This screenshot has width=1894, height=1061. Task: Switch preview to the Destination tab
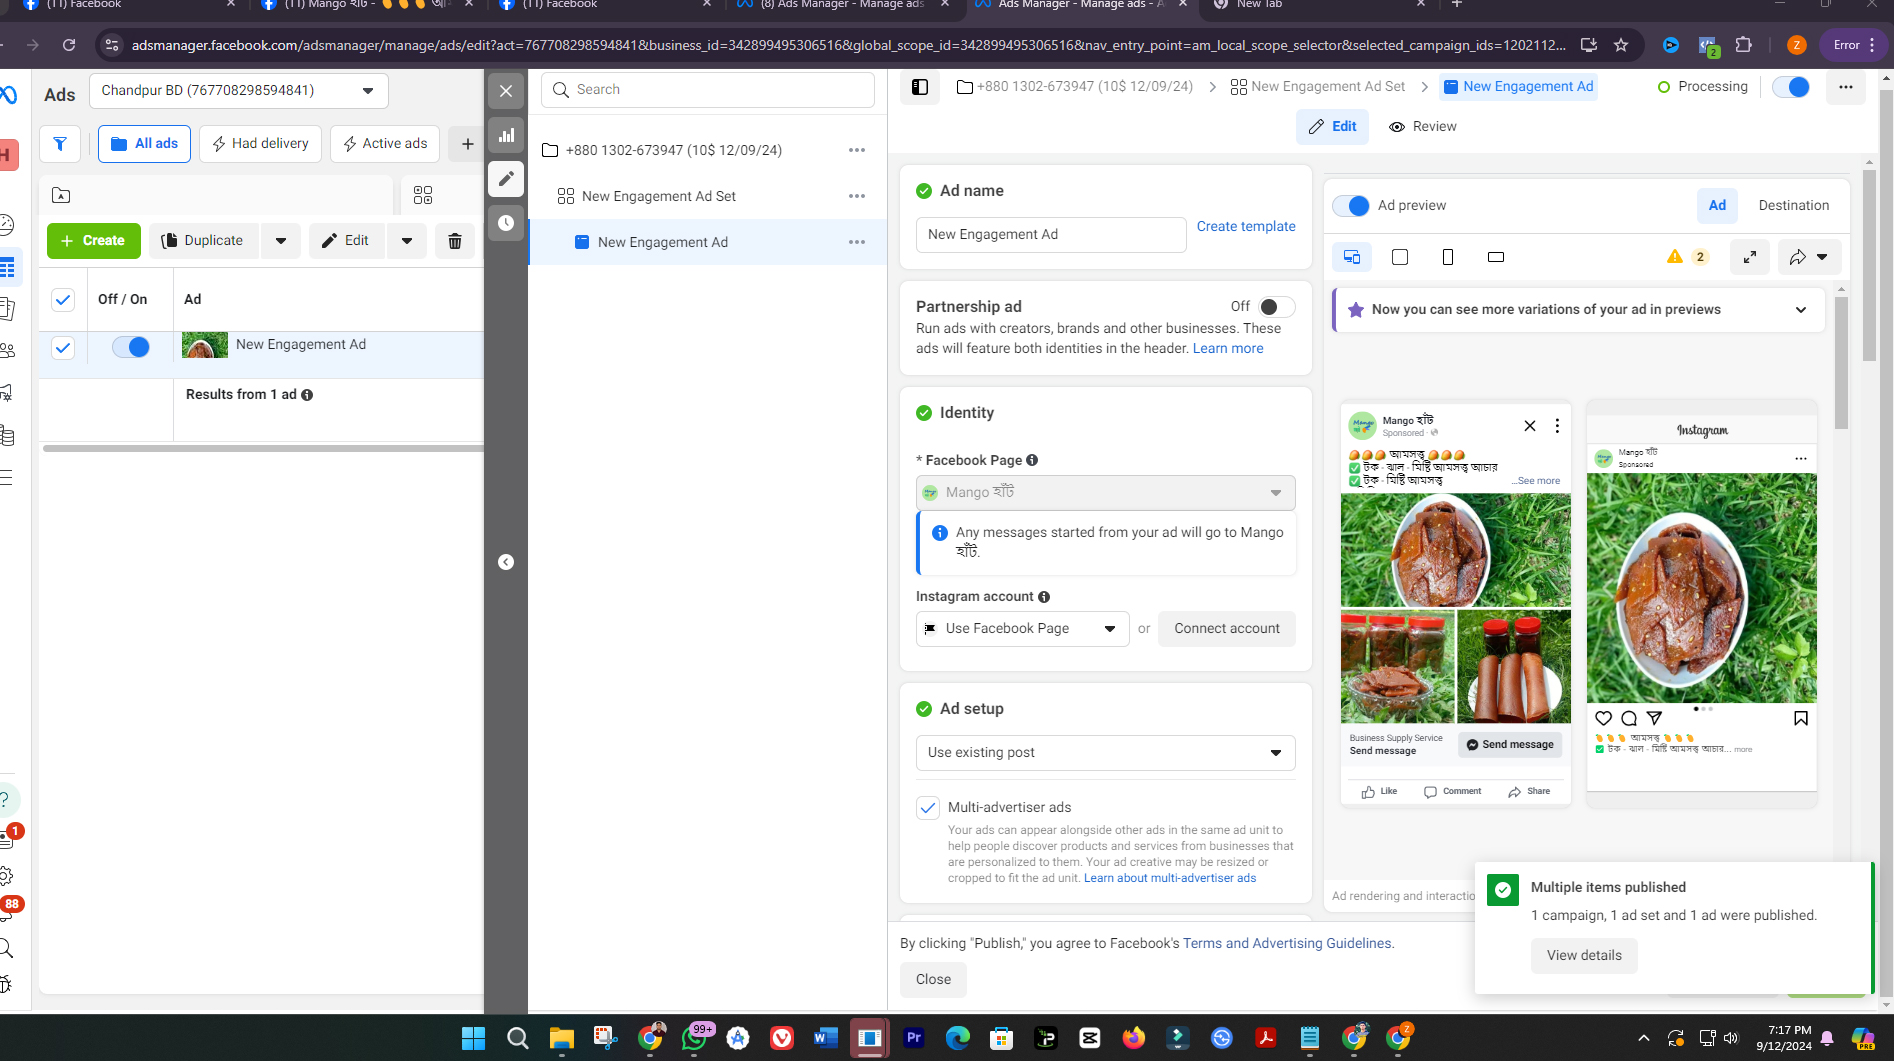pos(1794,206)
